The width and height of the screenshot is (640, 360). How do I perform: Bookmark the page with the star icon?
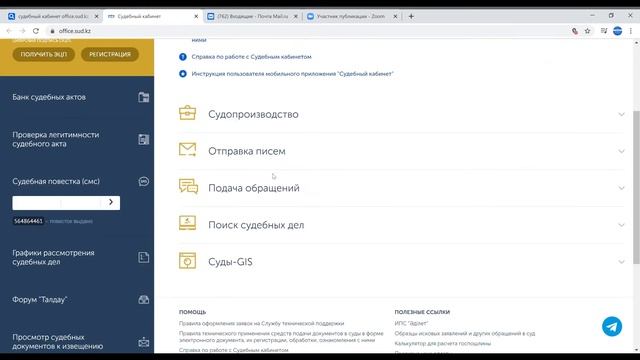587,31
